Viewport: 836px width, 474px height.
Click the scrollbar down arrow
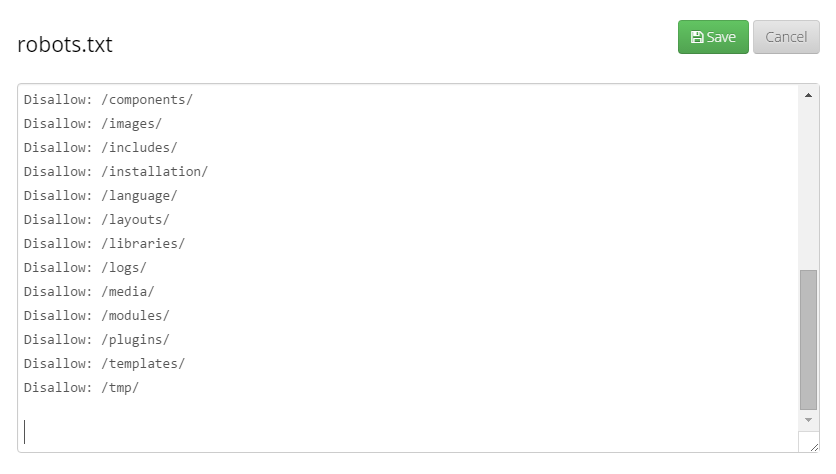pyautogui.click(x=808, y=420)
